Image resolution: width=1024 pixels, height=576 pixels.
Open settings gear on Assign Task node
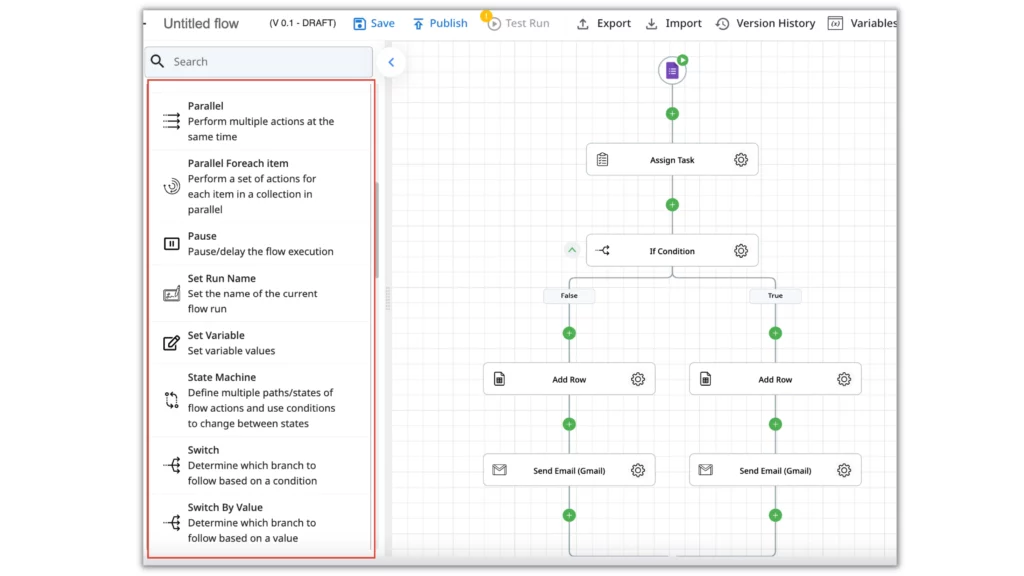pyautogui.click(x=741, y=160)
